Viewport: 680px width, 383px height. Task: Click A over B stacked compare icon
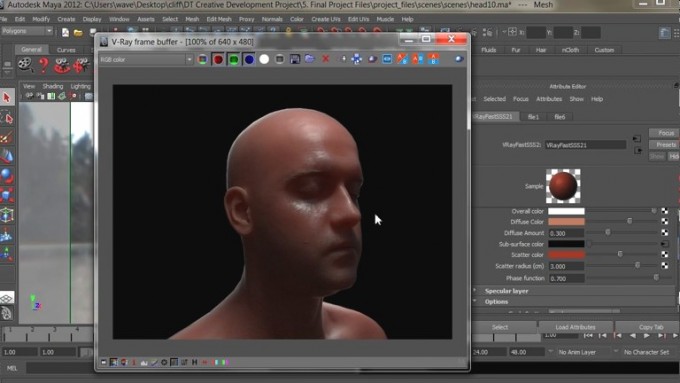433,59
